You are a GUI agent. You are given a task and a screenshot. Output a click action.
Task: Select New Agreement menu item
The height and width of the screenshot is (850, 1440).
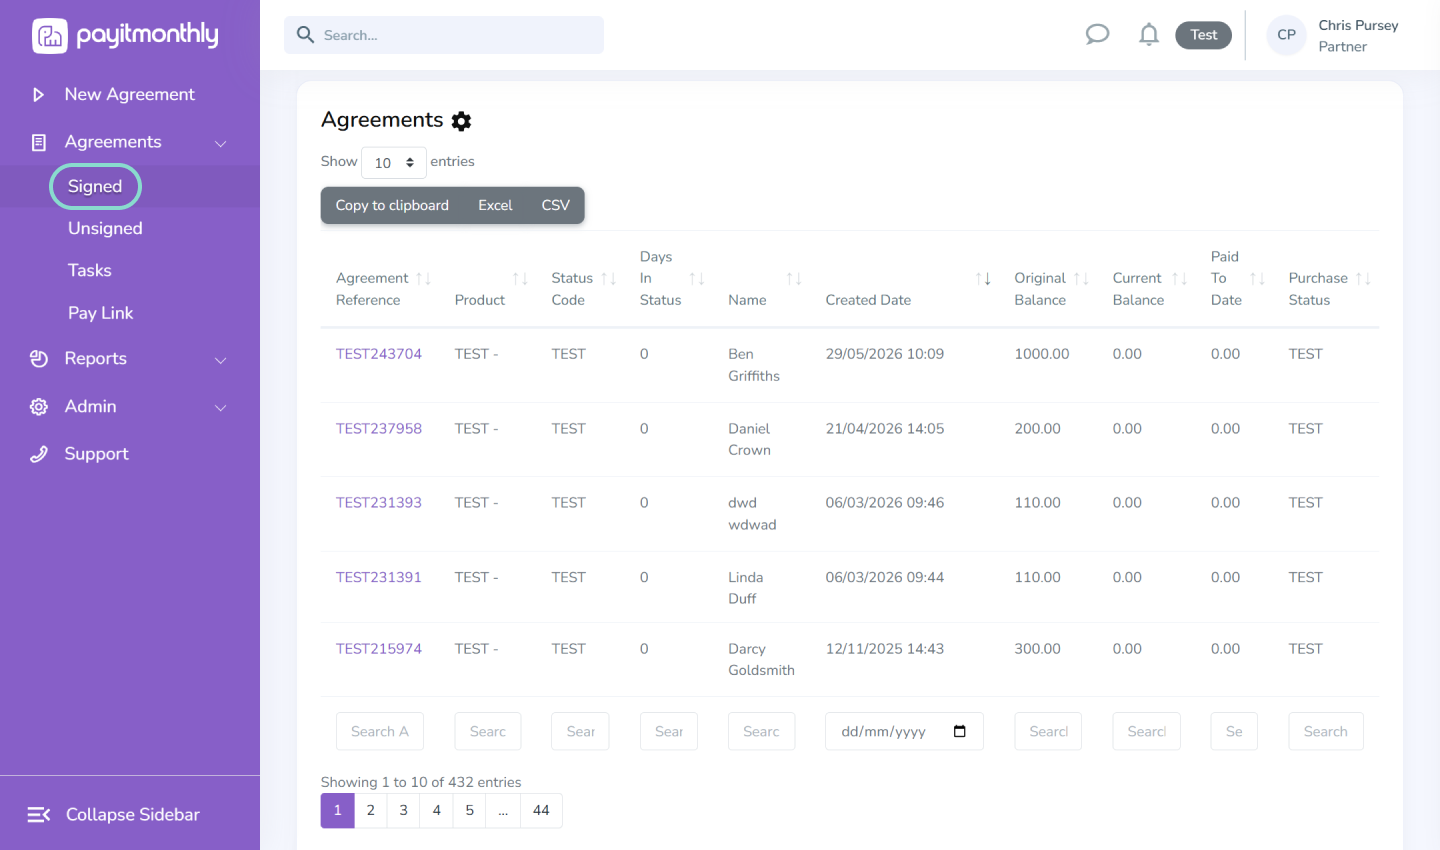pos(130,95)
